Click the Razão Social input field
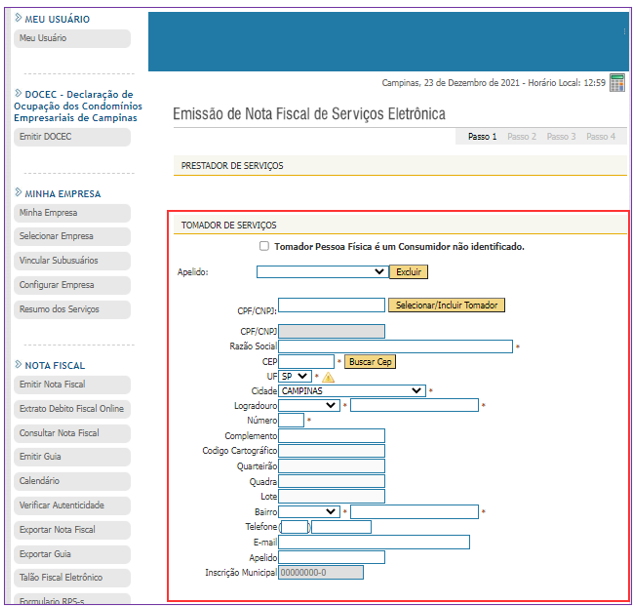 395,346
